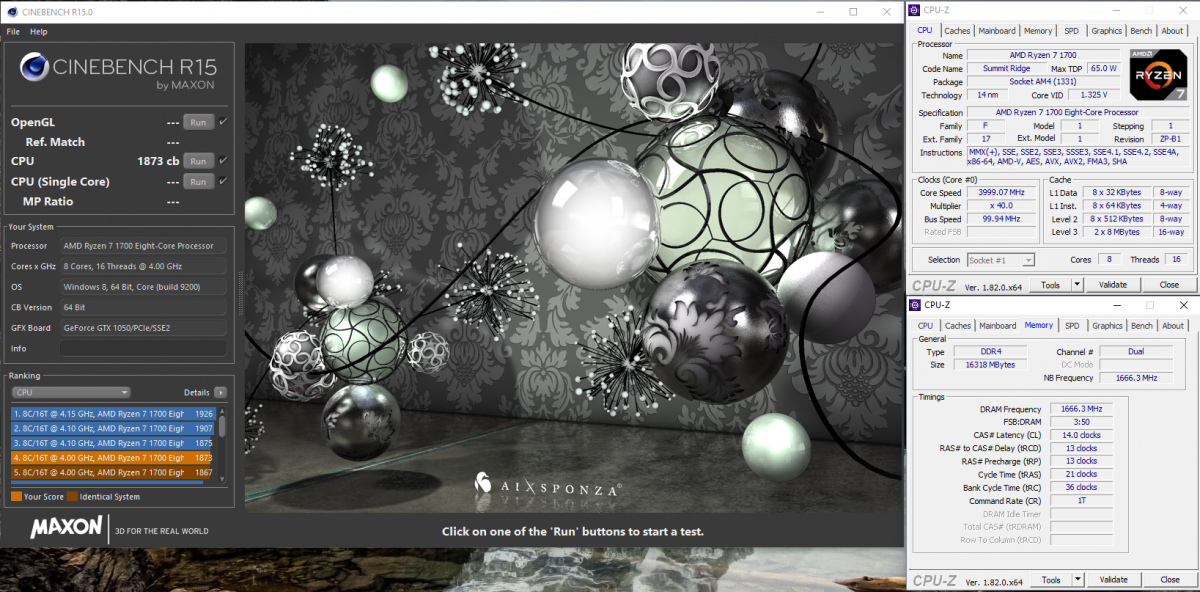Open the Memory tab in top CPU-Z
The image size is (1200, 592).
pyautogui.click(x=1038, y=31)
